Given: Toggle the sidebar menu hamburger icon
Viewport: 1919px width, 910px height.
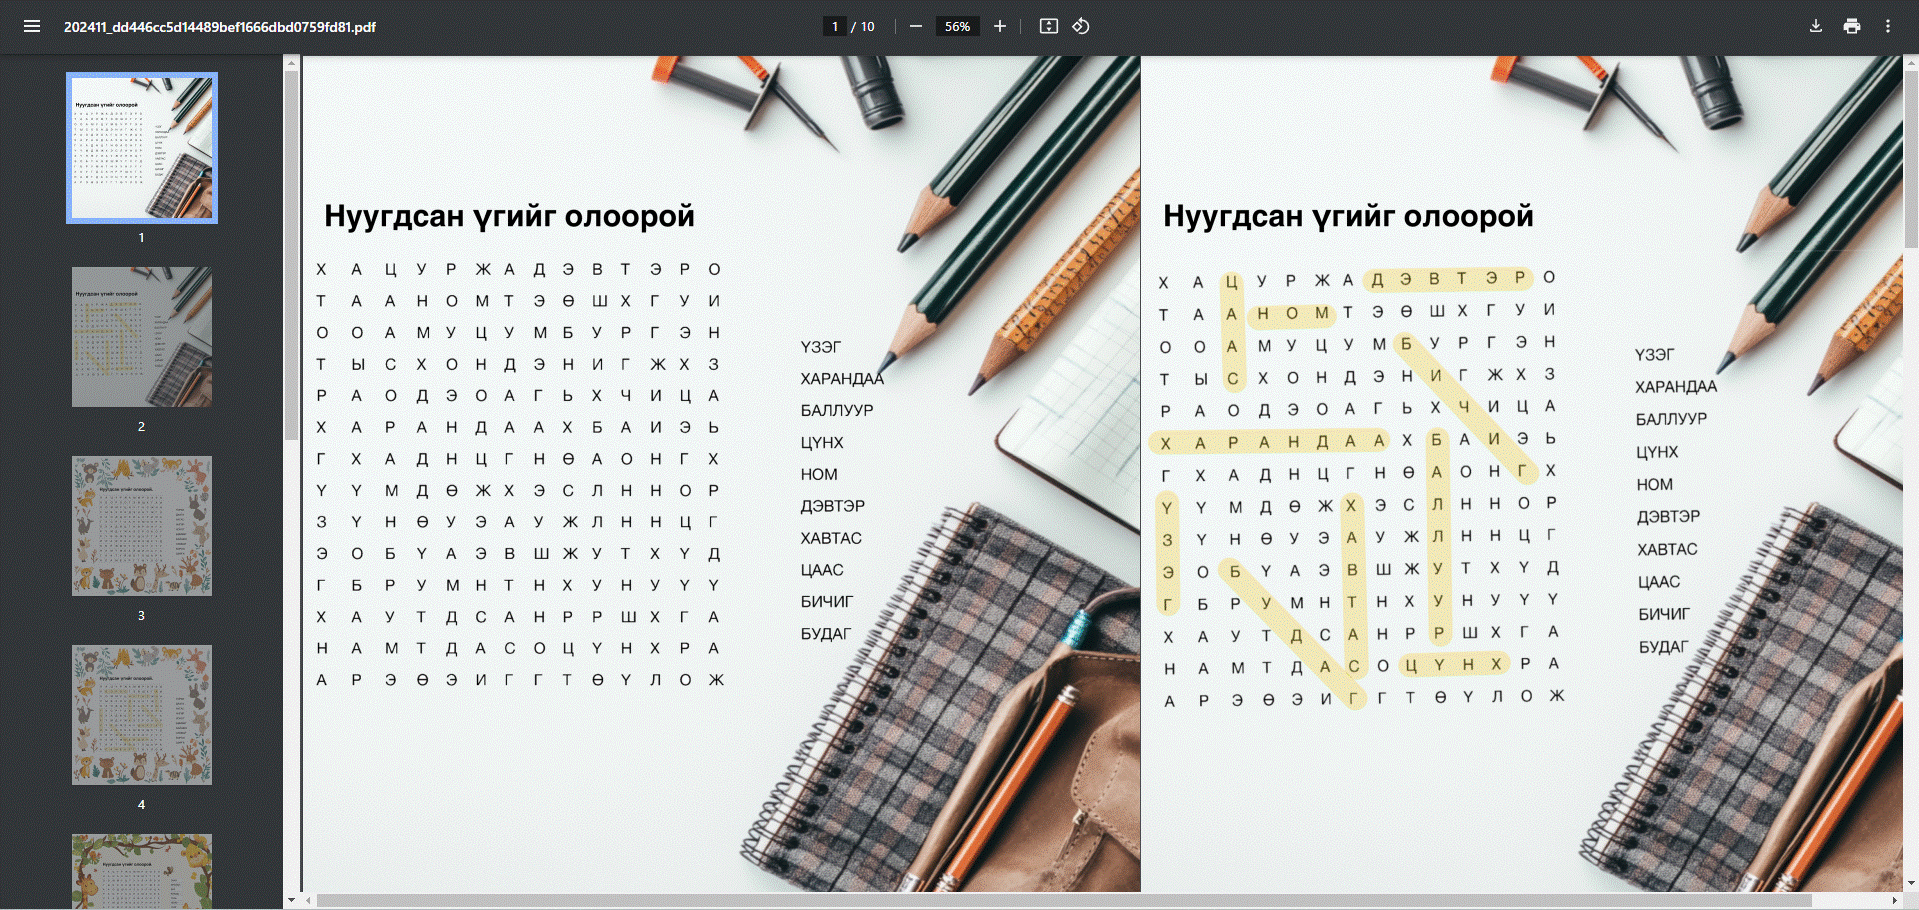Looking at the screenshot, I should pos(32,26).
